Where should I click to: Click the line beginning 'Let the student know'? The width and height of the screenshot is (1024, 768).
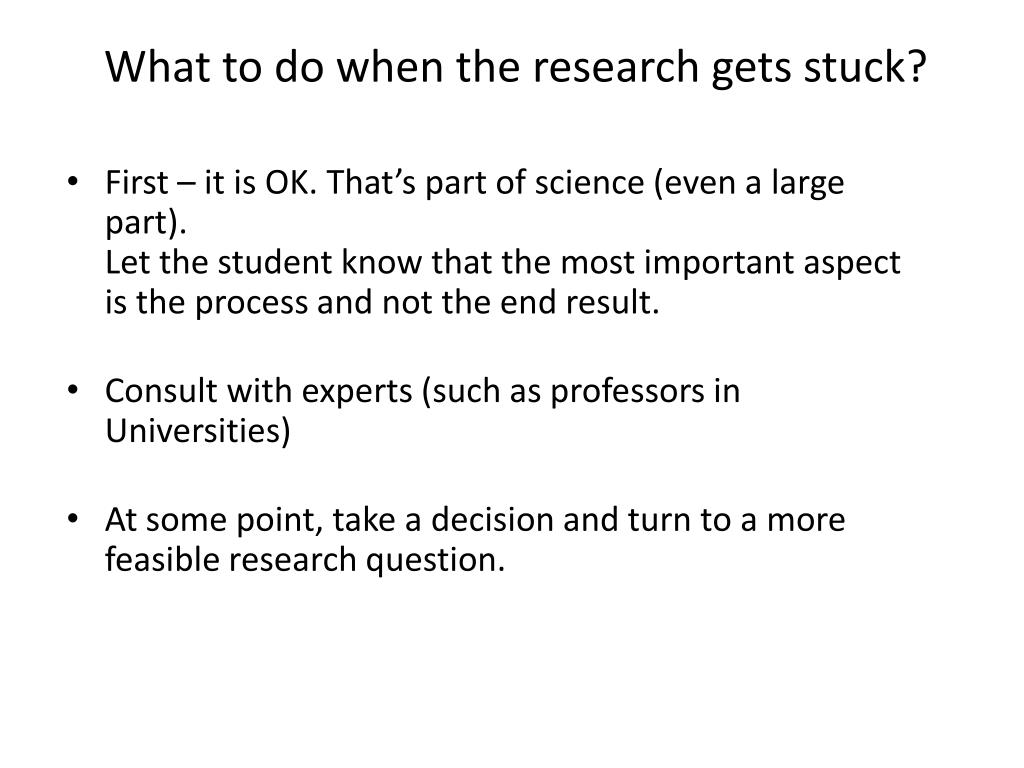[x=503, y=263]
